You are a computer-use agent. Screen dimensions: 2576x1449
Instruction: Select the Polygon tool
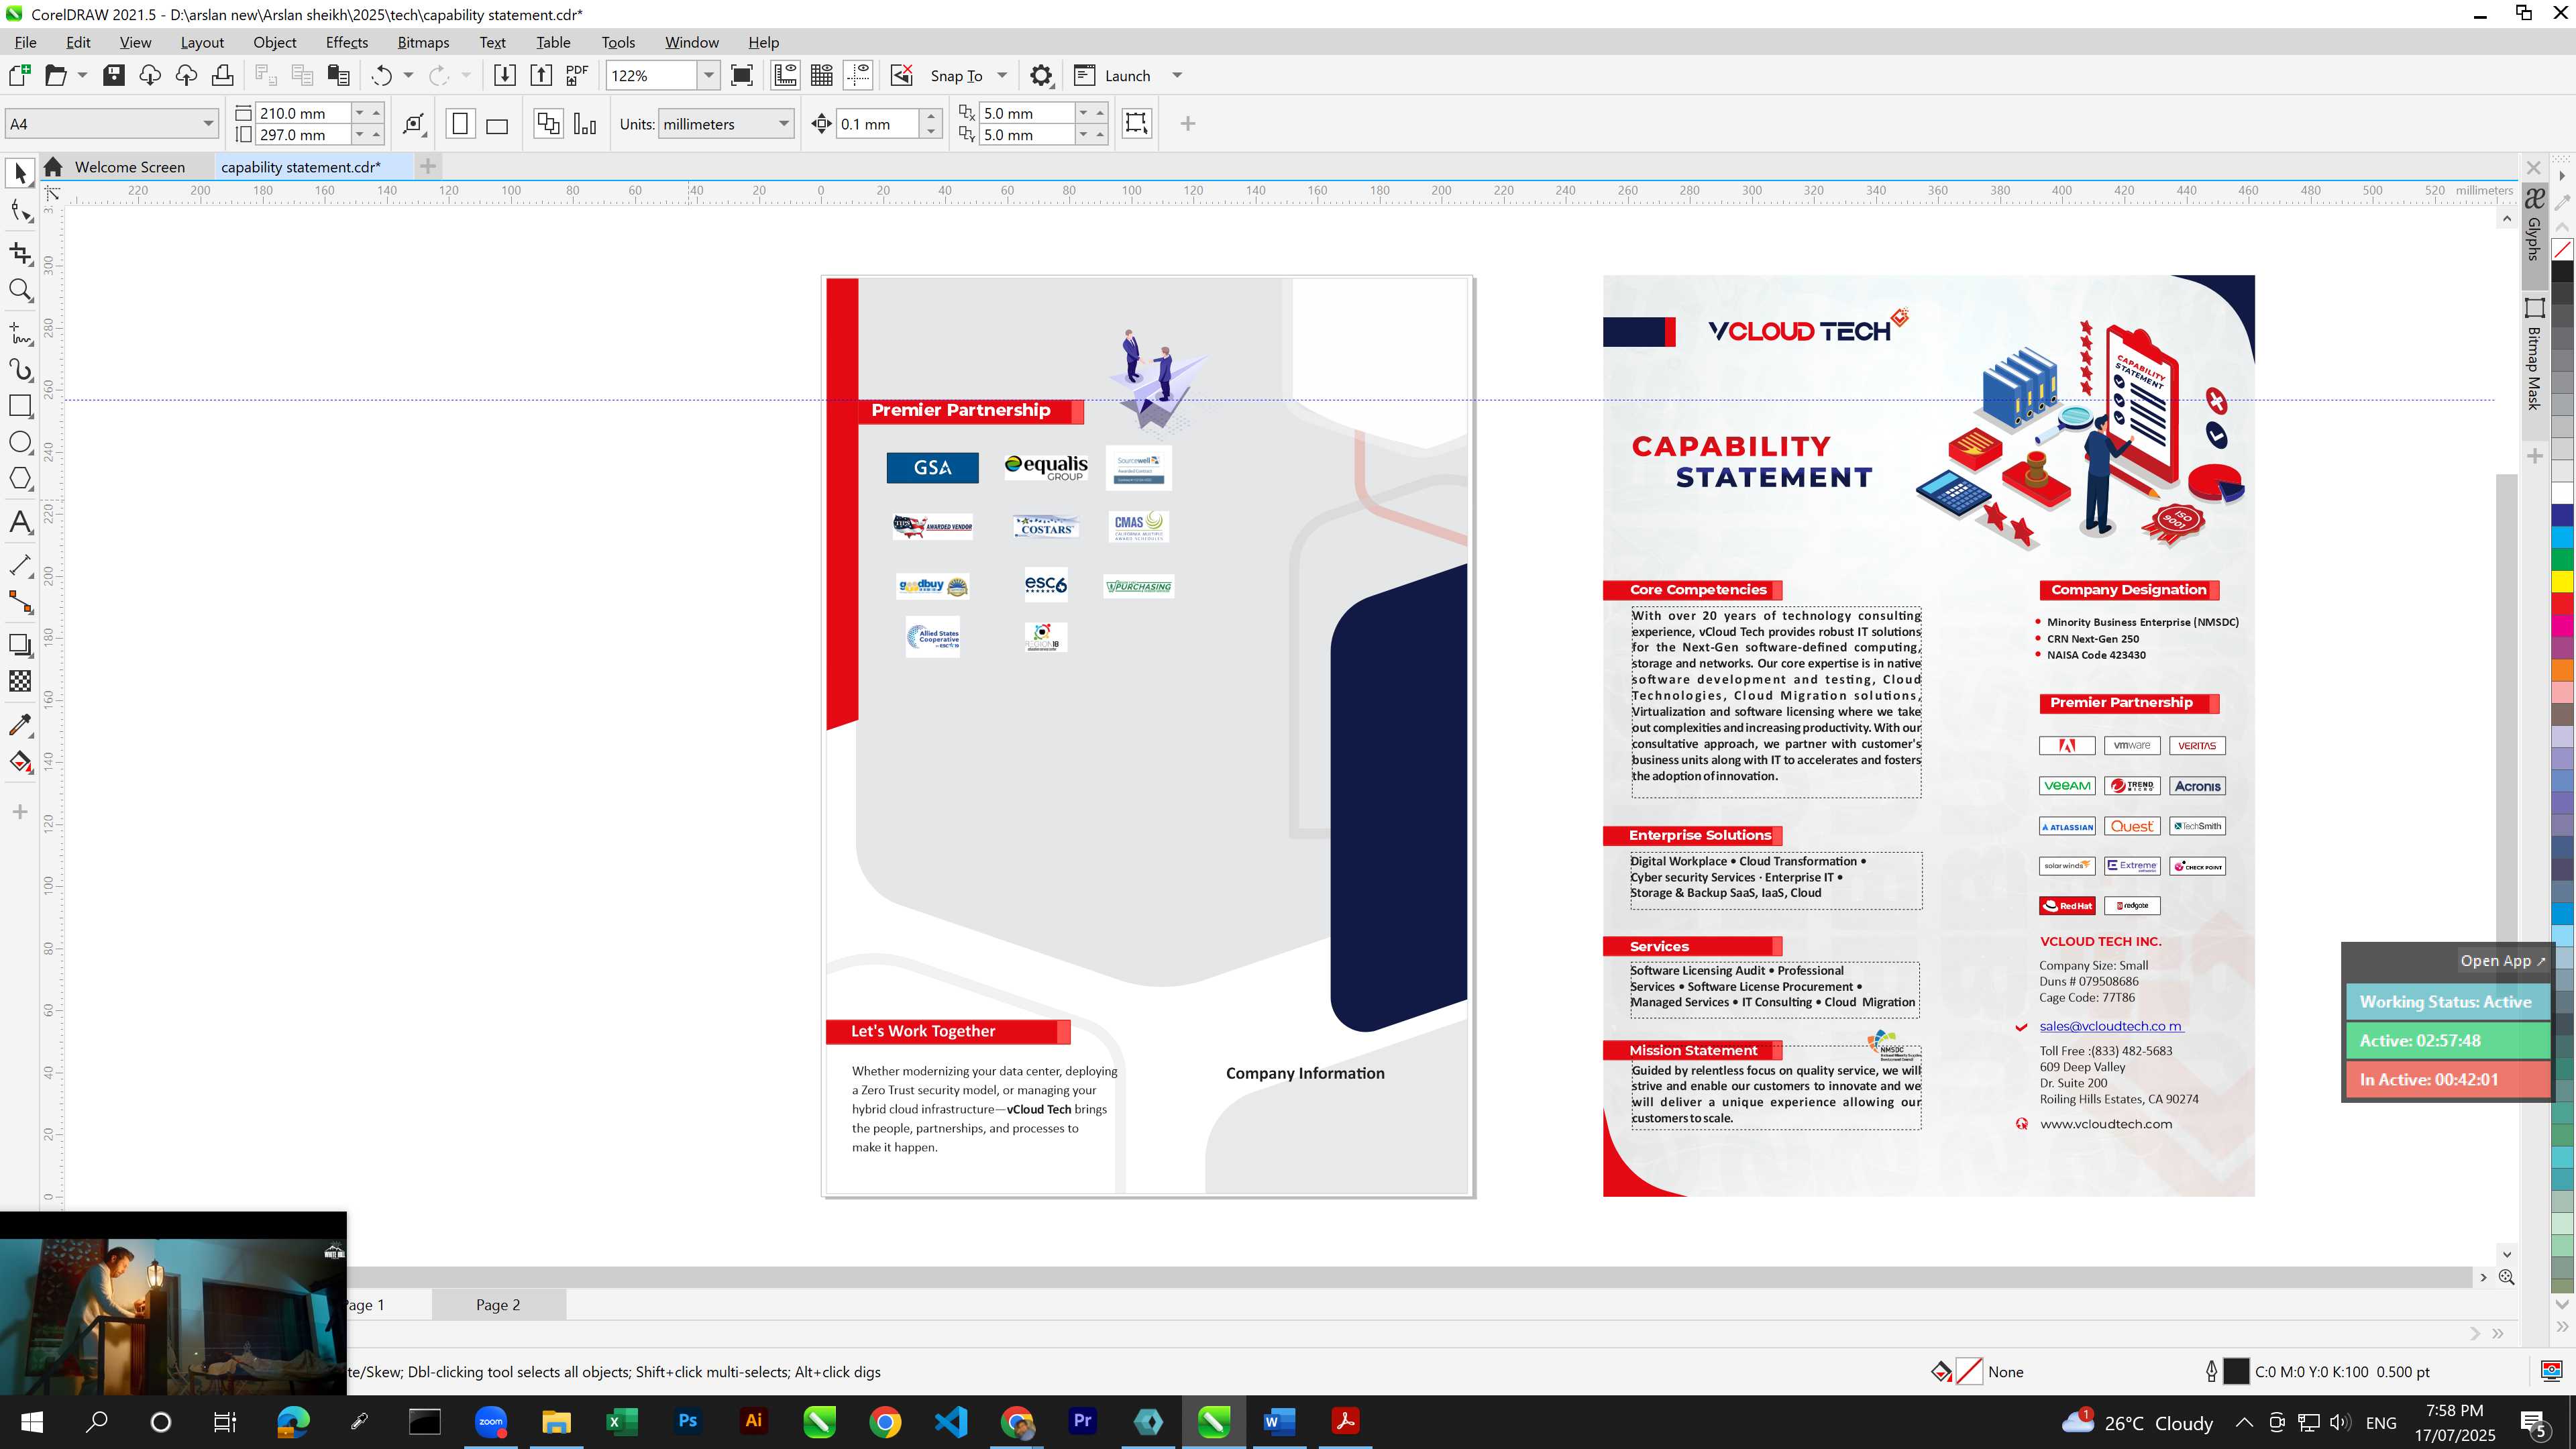click(20, 479)
